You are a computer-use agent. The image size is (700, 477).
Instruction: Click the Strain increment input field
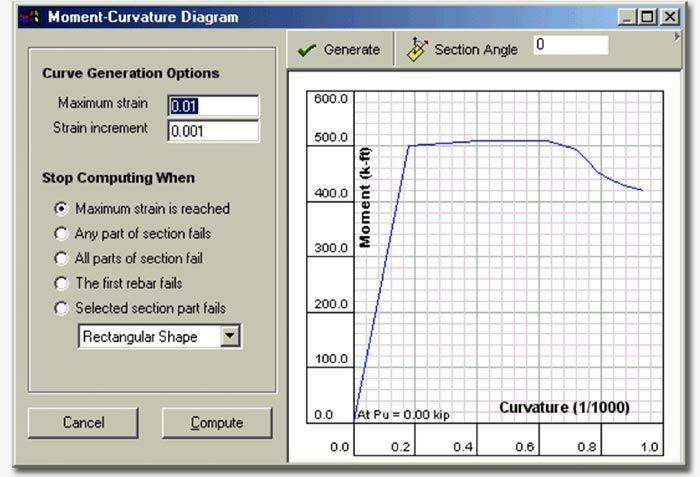click(213, 130)
